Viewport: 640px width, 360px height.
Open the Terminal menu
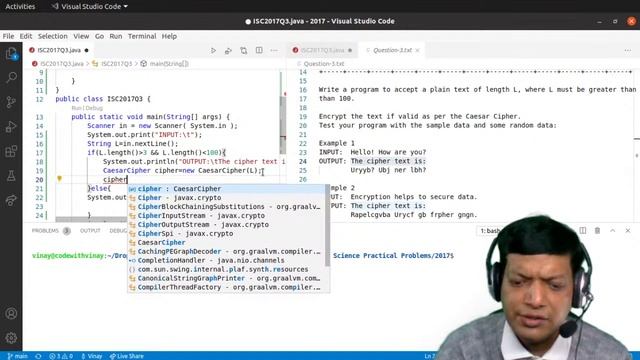142,36
